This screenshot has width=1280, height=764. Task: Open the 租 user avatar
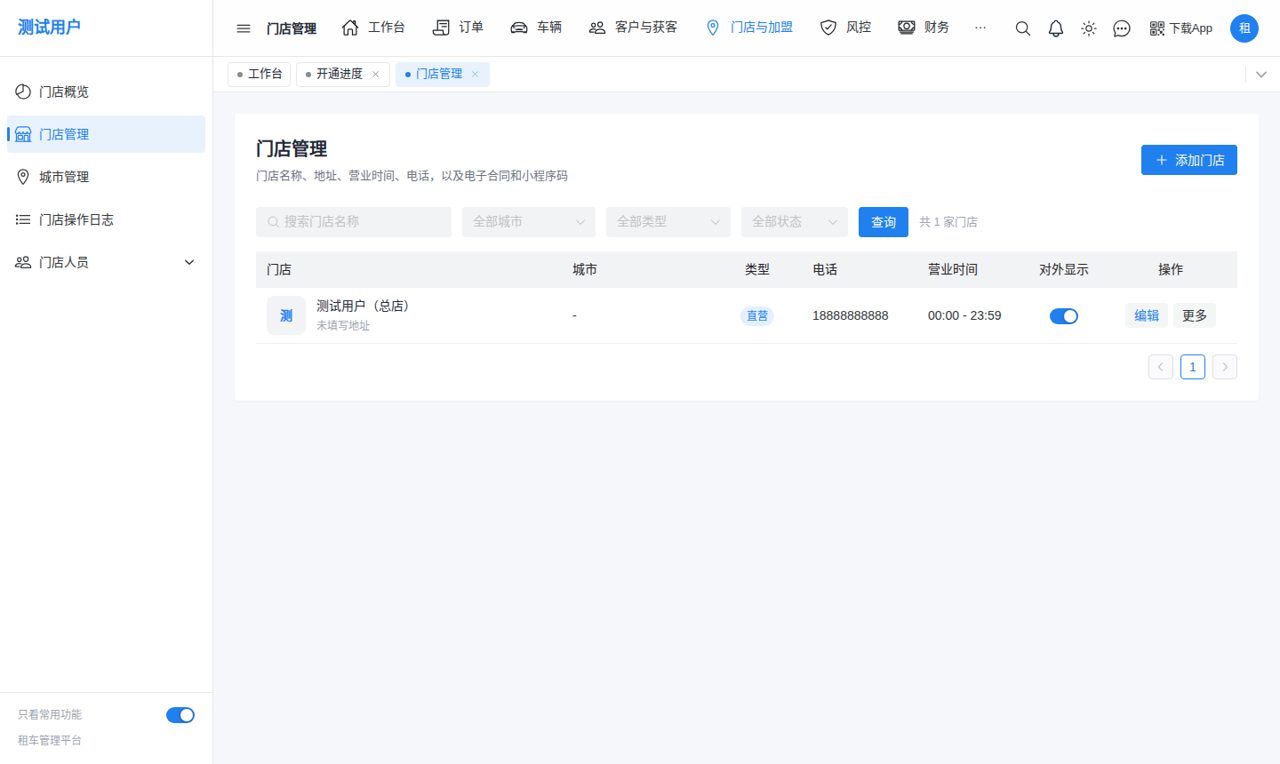(x=1244, y=28)
